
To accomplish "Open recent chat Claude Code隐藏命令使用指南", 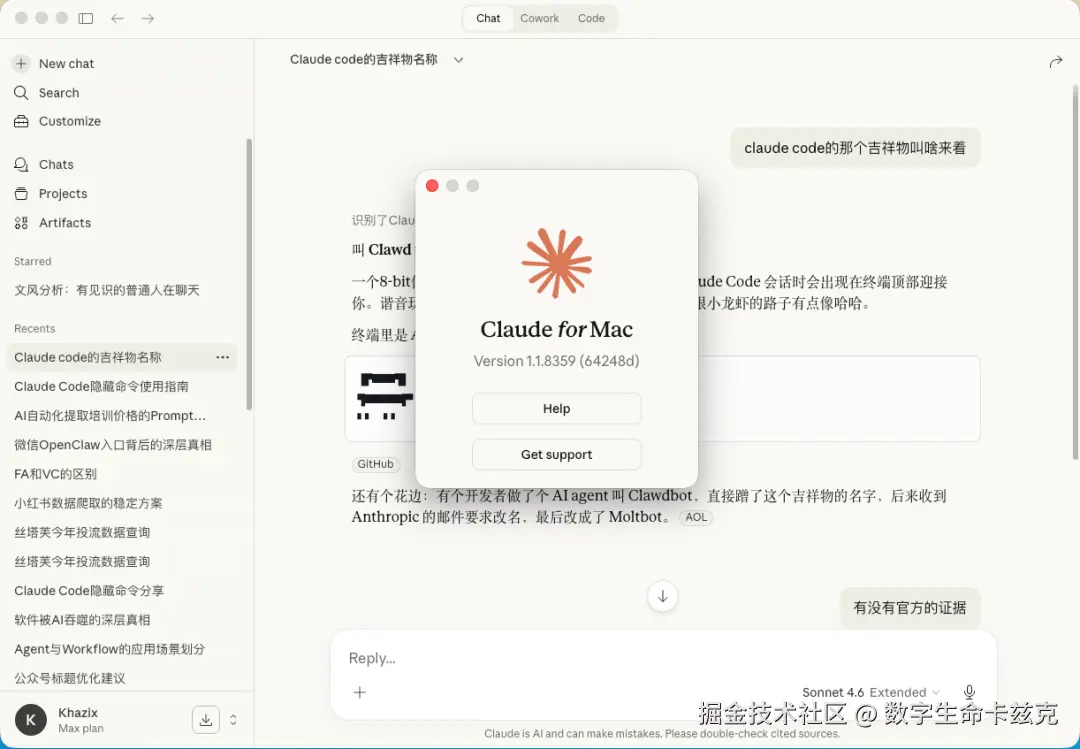I will pyautogui.click(x=101, y=387).
